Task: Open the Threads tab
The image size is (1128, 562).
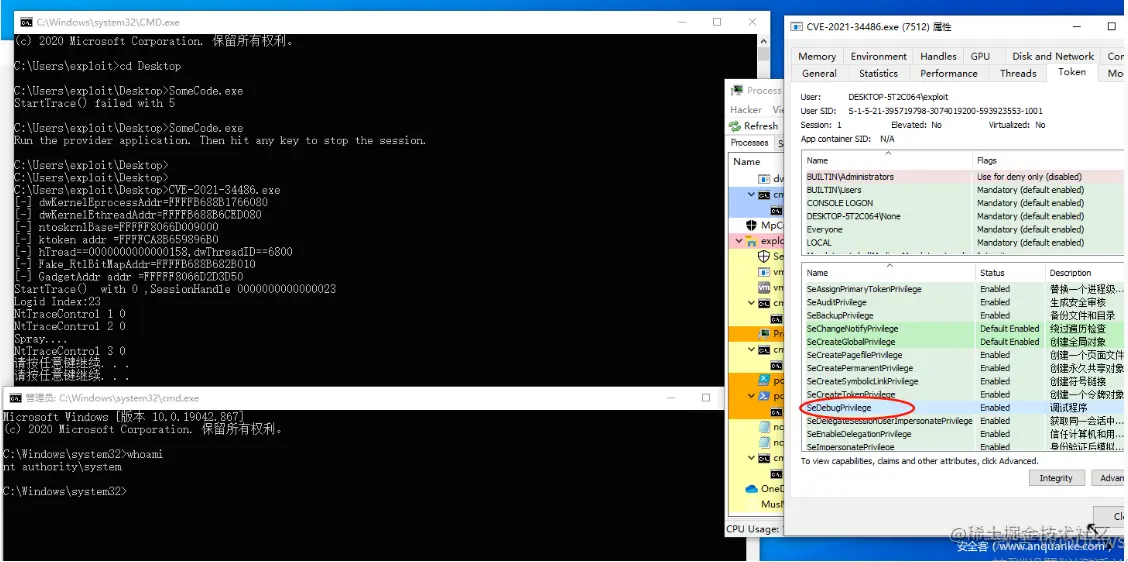Action: click(x=1018, y=73)
